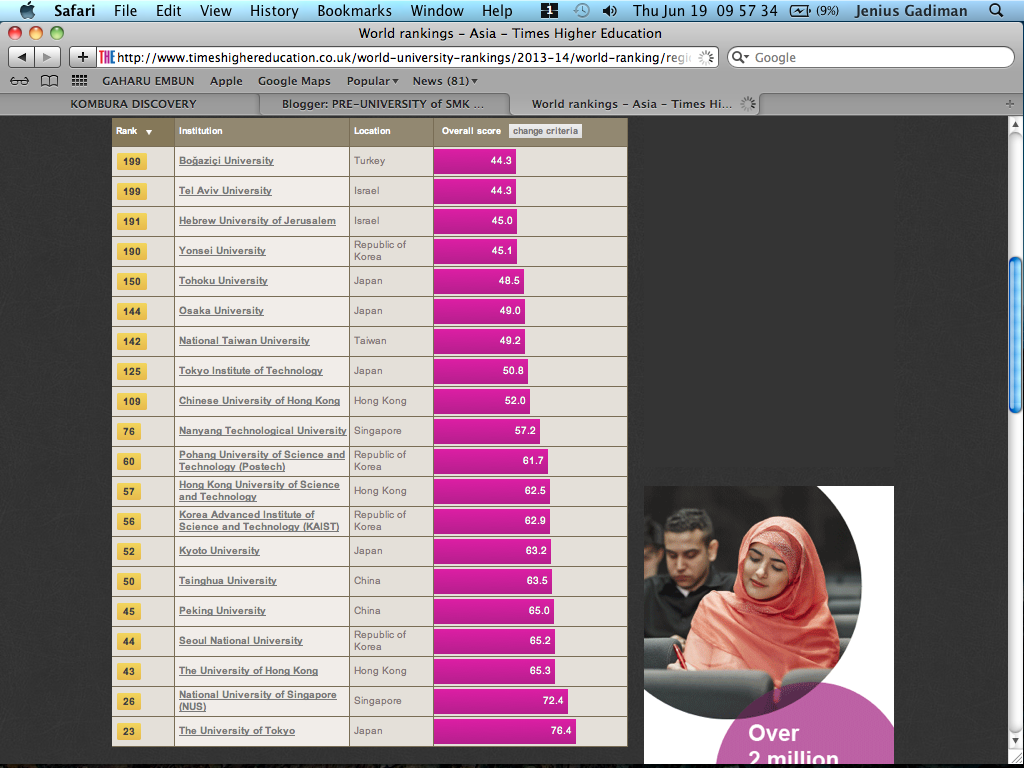This screenshot has width=1024, height=768.
Task: Open Peking University link
Action: (222, 611)
